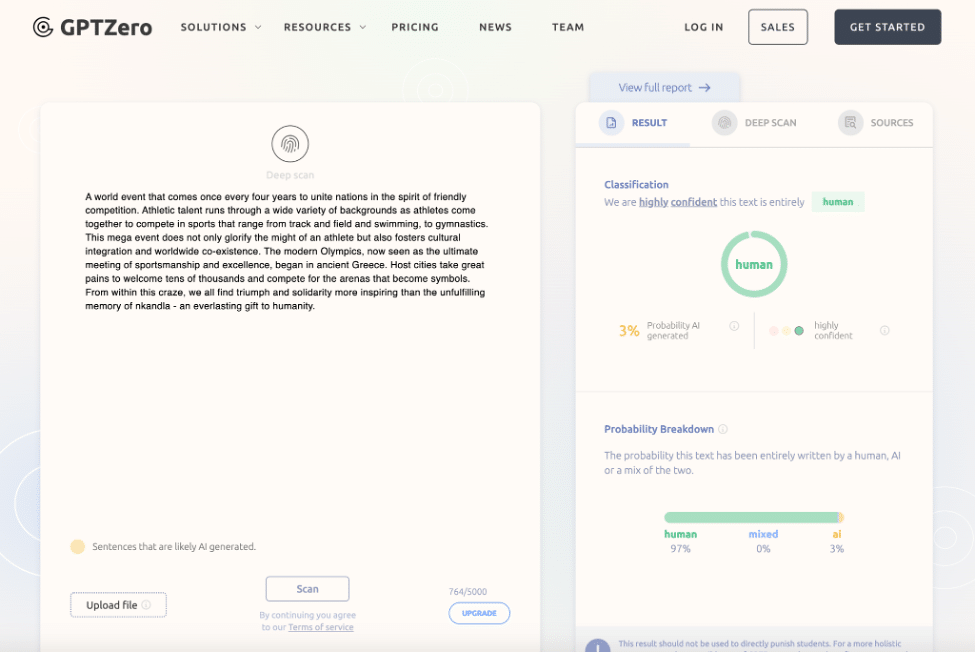The height and width of the screenshot is (652, 977).
Task: Click the Probability Breakdown info icon
Action: click(722, 428)
